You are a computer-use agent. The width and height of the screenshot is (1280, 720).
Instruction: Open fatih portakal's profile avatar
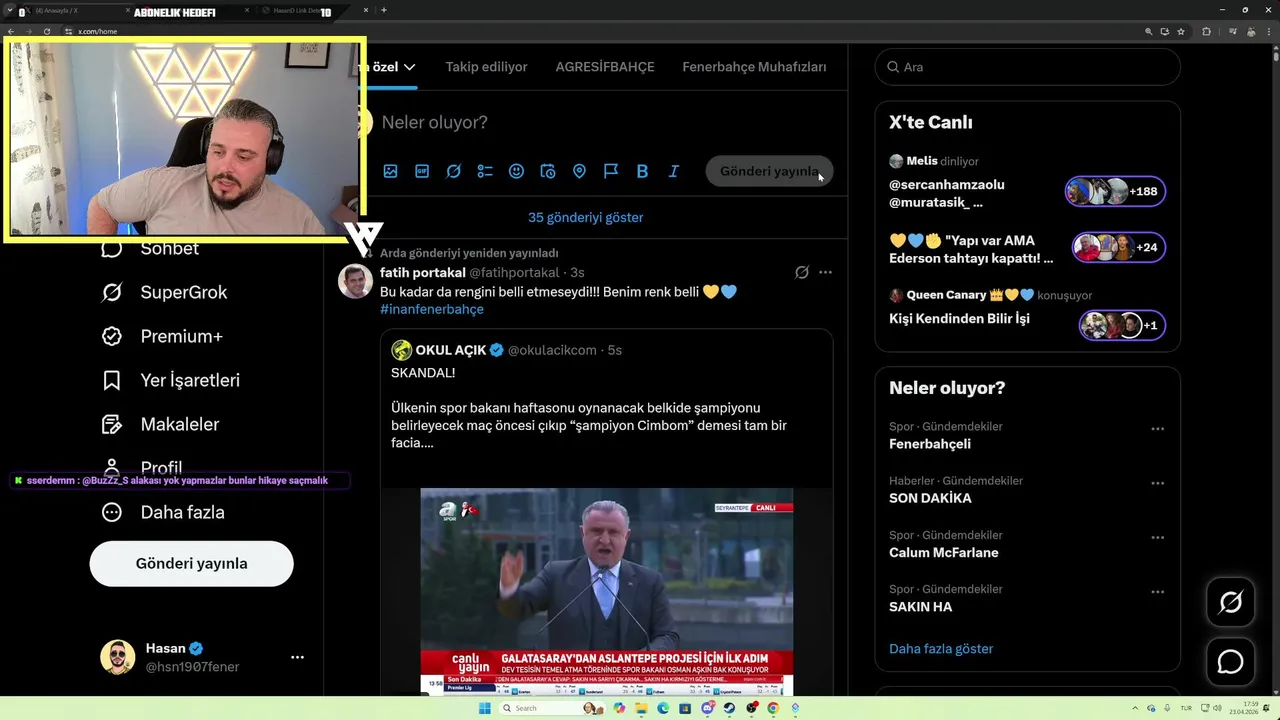tap(355, 281)
